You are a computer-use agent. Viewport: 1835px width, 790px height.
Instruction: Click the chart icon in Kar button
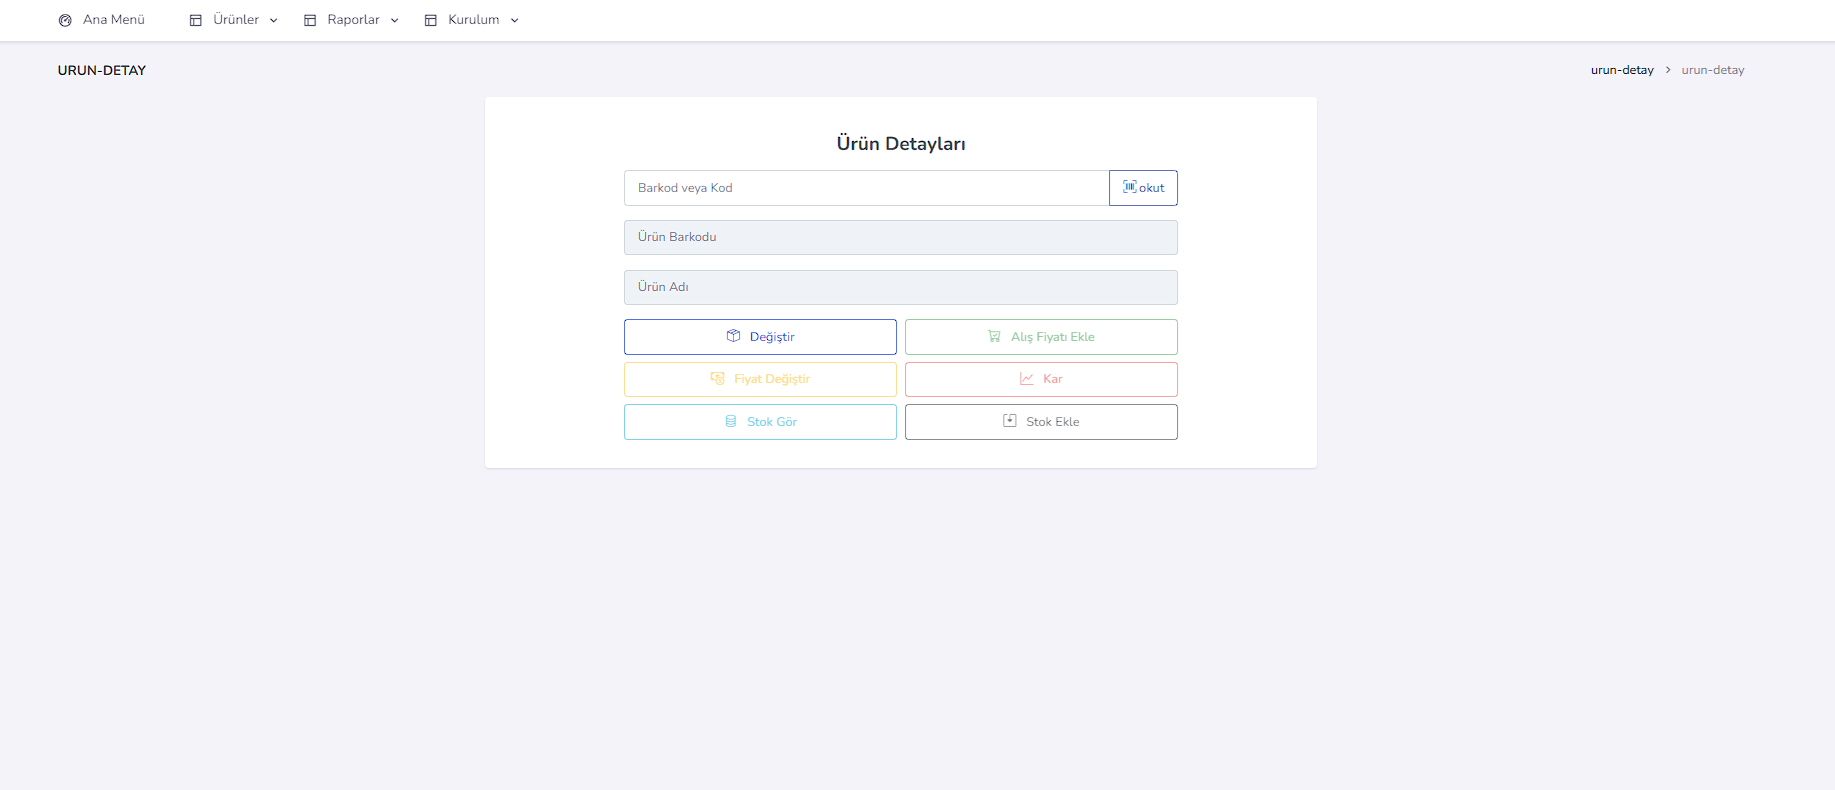(1026, 378)
